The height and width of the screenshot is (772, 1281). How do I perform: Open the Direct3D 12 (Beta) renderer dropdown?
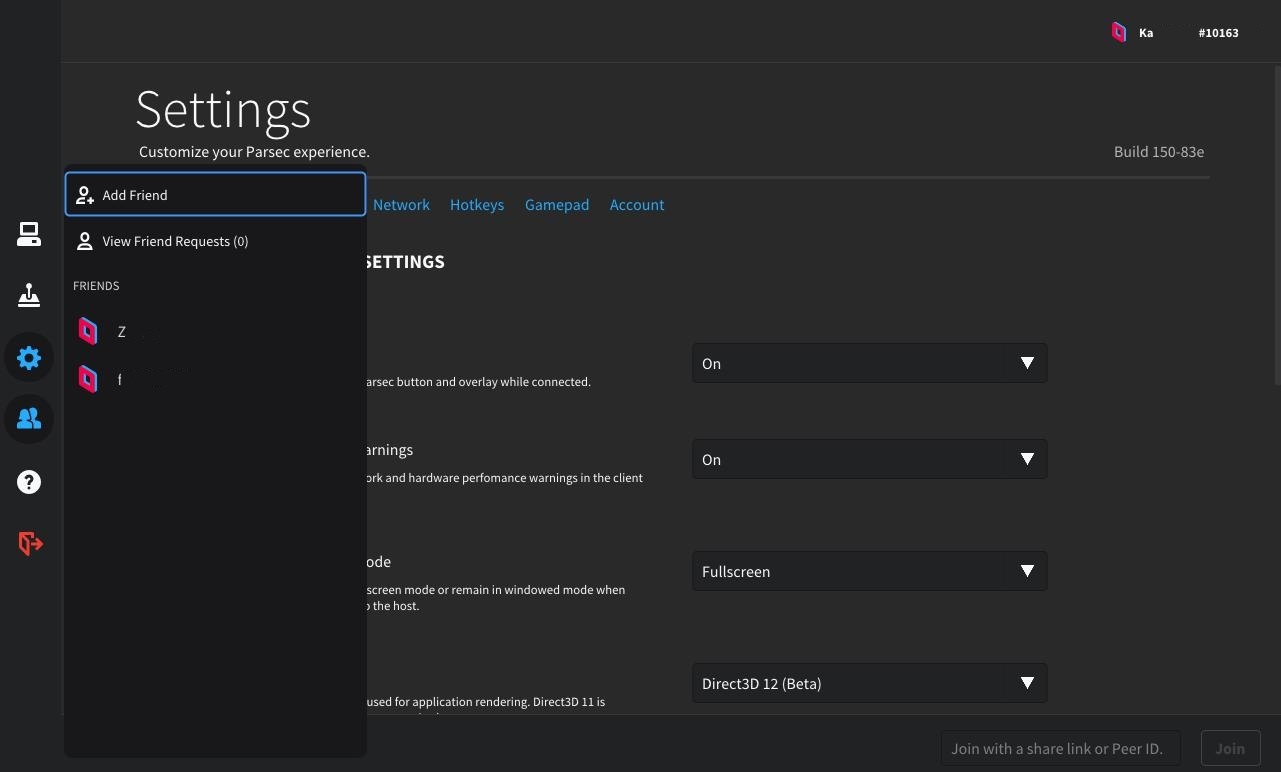pyautogui.click(x=869, y=683)
